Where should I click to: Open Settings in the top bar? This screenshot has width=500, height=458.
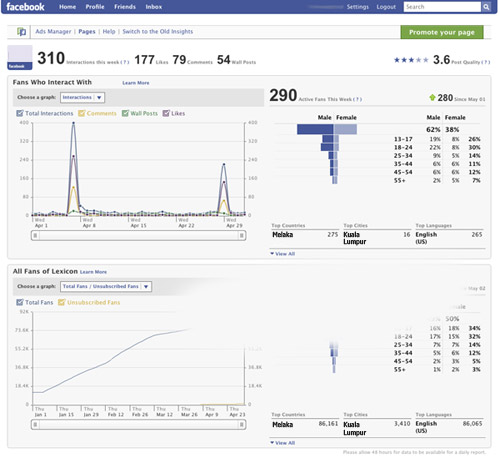(x=358, y=7)
